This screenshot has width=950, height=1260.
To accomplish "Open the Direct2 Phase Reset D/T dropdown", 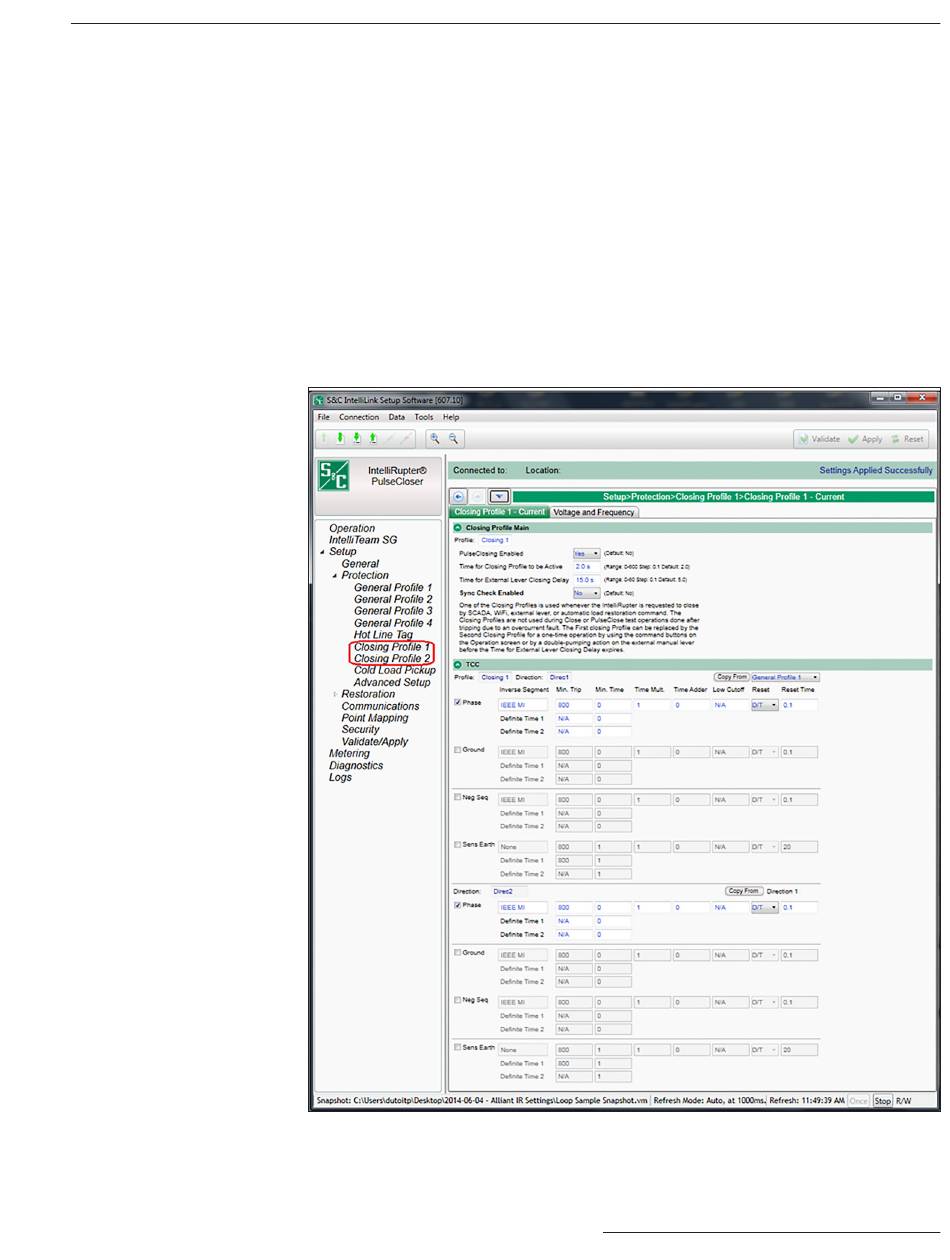I will [764, 908].
